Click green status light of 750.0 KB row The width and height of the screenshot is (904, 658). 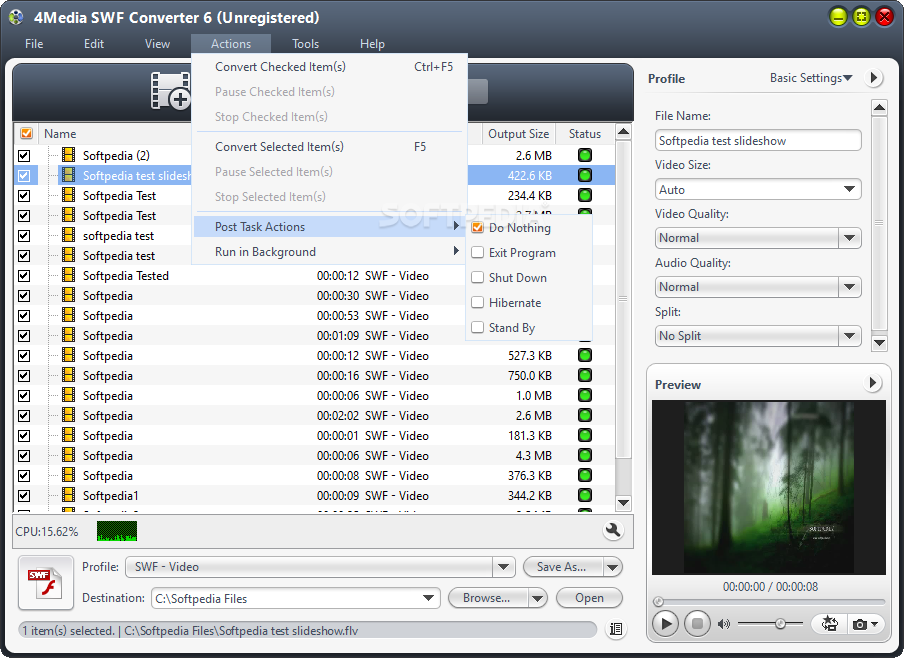tap(585, 375)
